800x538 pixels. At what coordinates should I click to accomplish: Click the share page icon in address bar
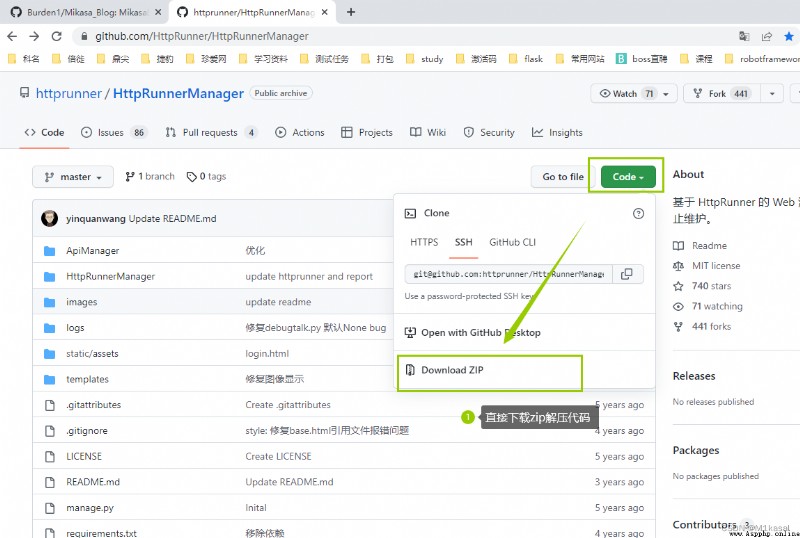click(x=766, y=36)
